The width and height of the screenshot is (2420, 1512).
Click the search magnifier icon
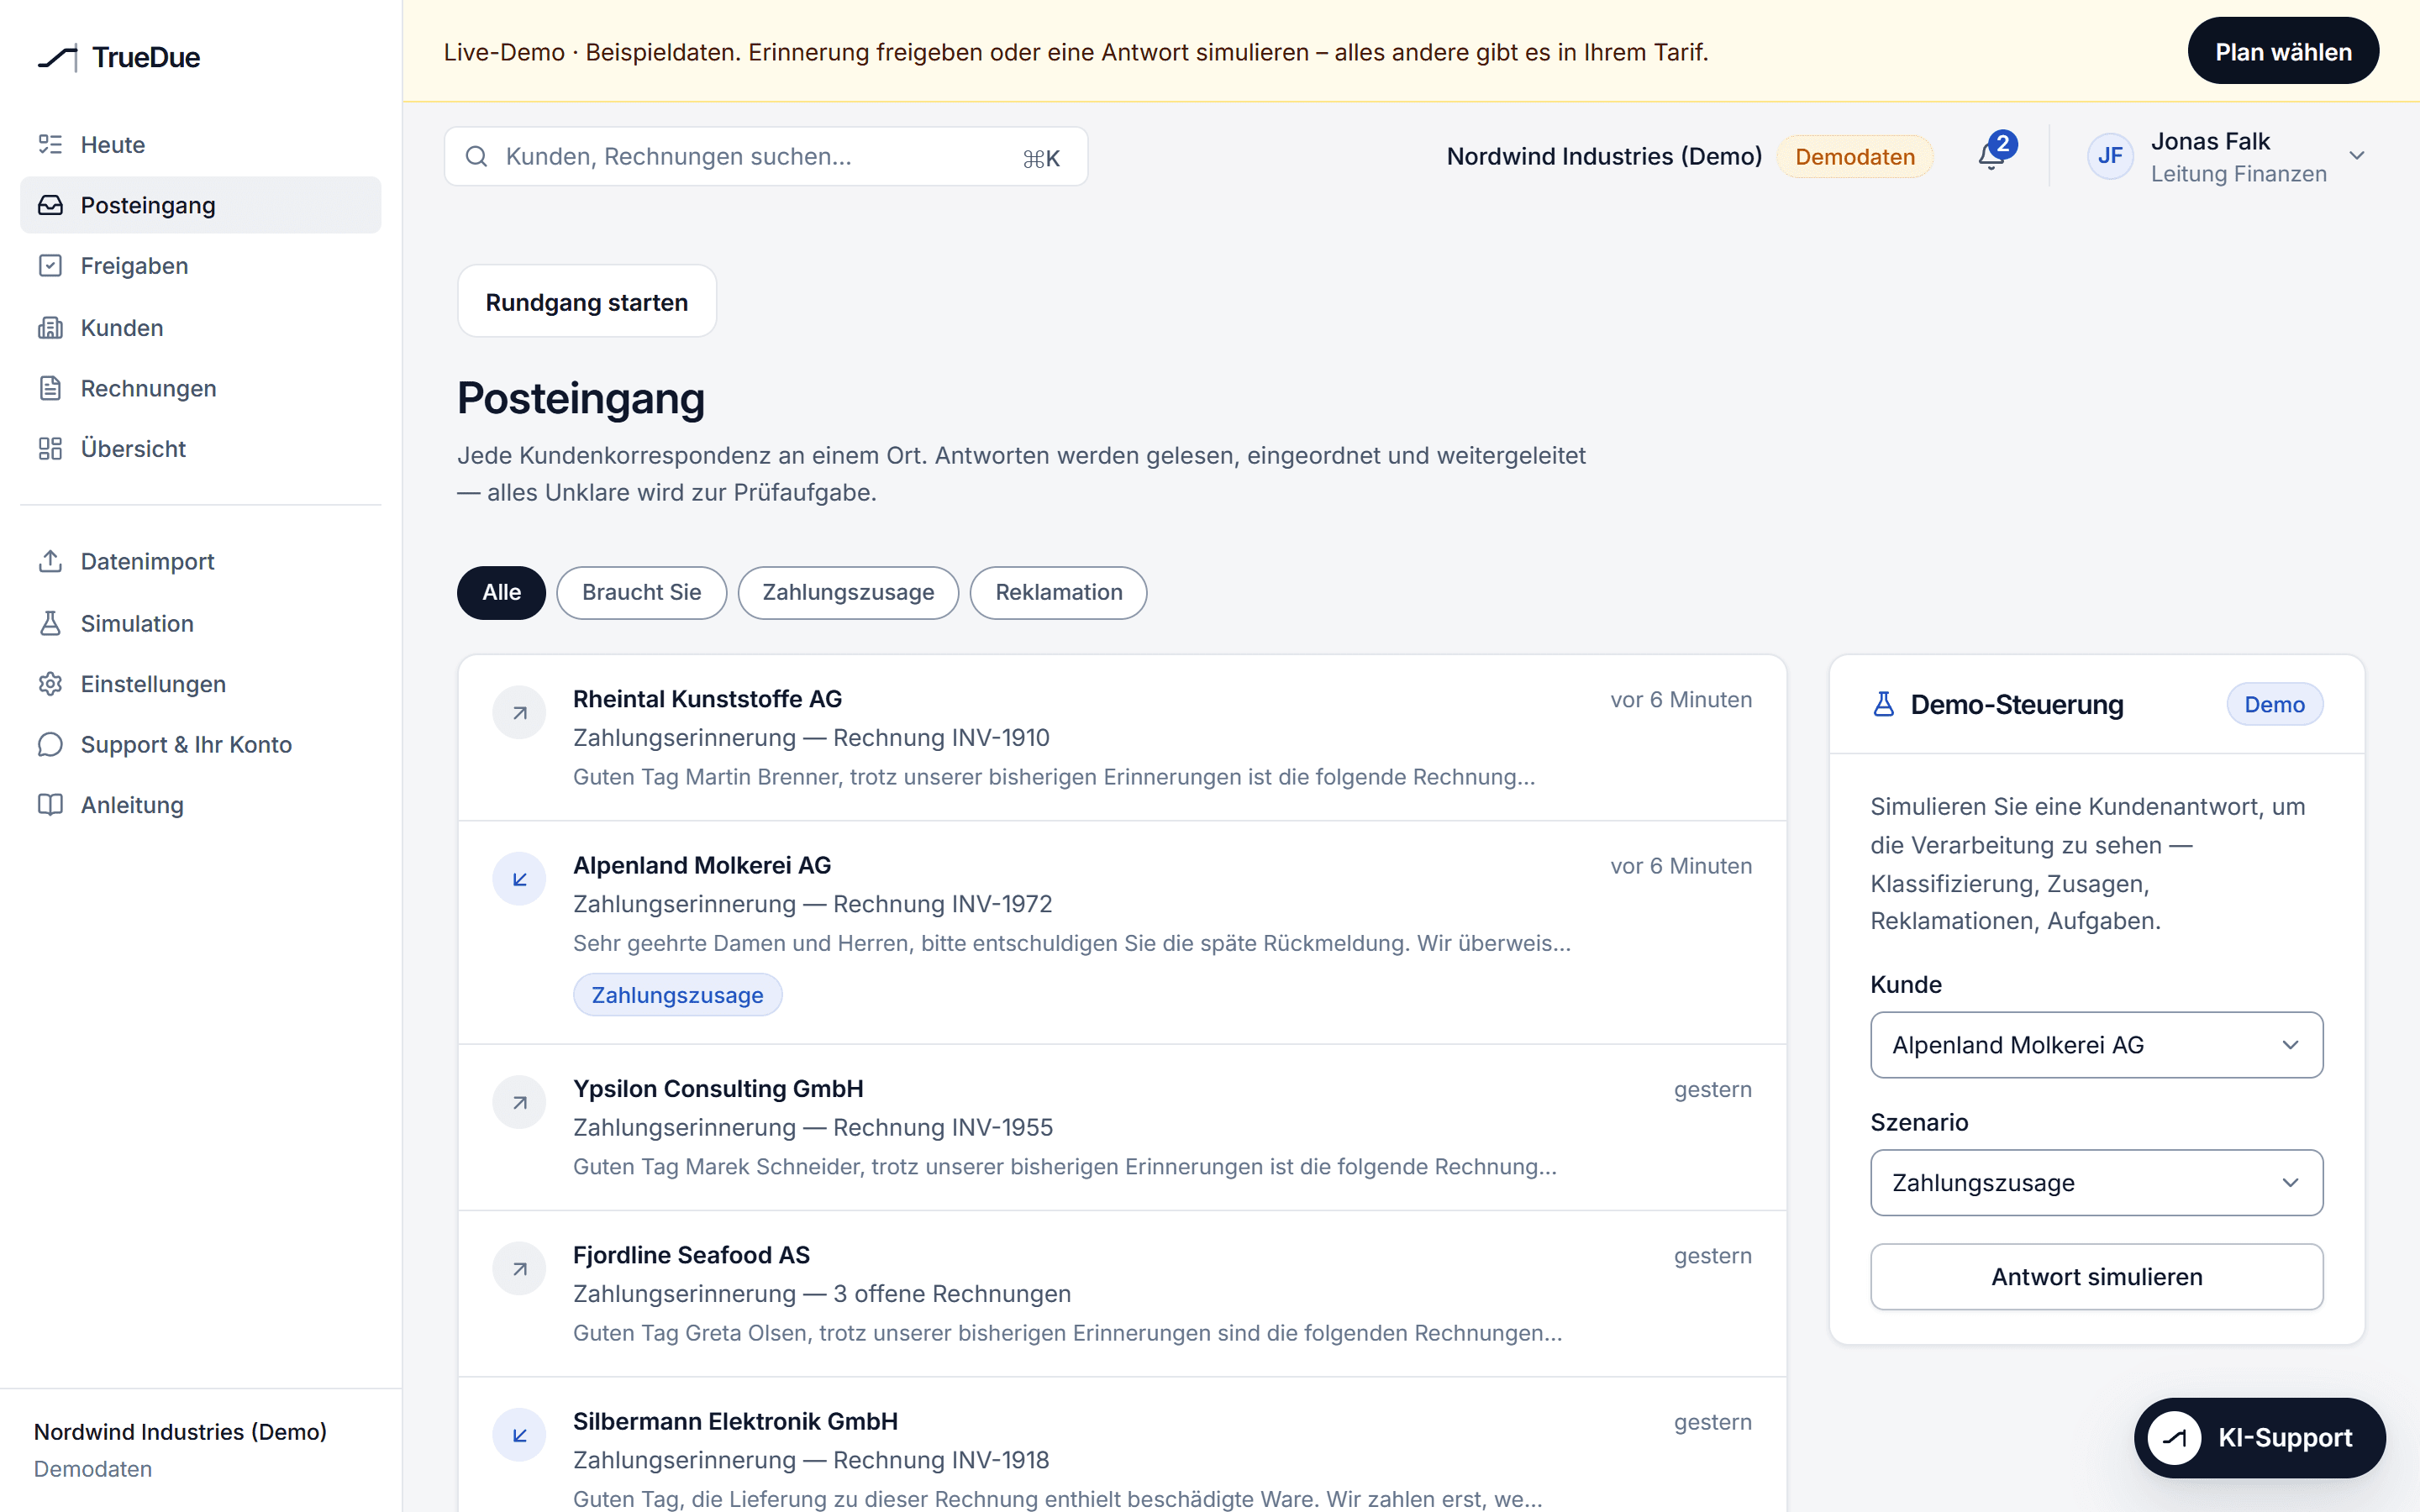[477, 156]
